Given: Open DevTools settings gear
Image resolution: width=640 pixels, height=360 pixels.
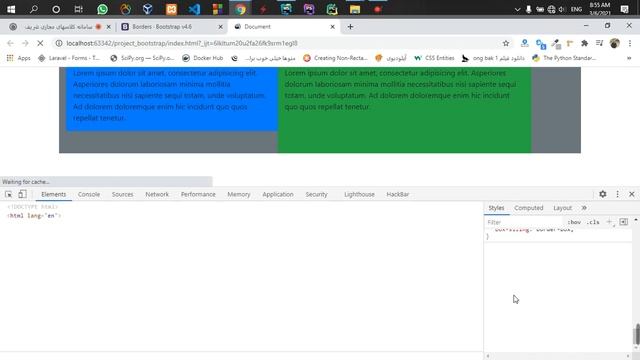Looking at the screenshot, I should (602, 194).
